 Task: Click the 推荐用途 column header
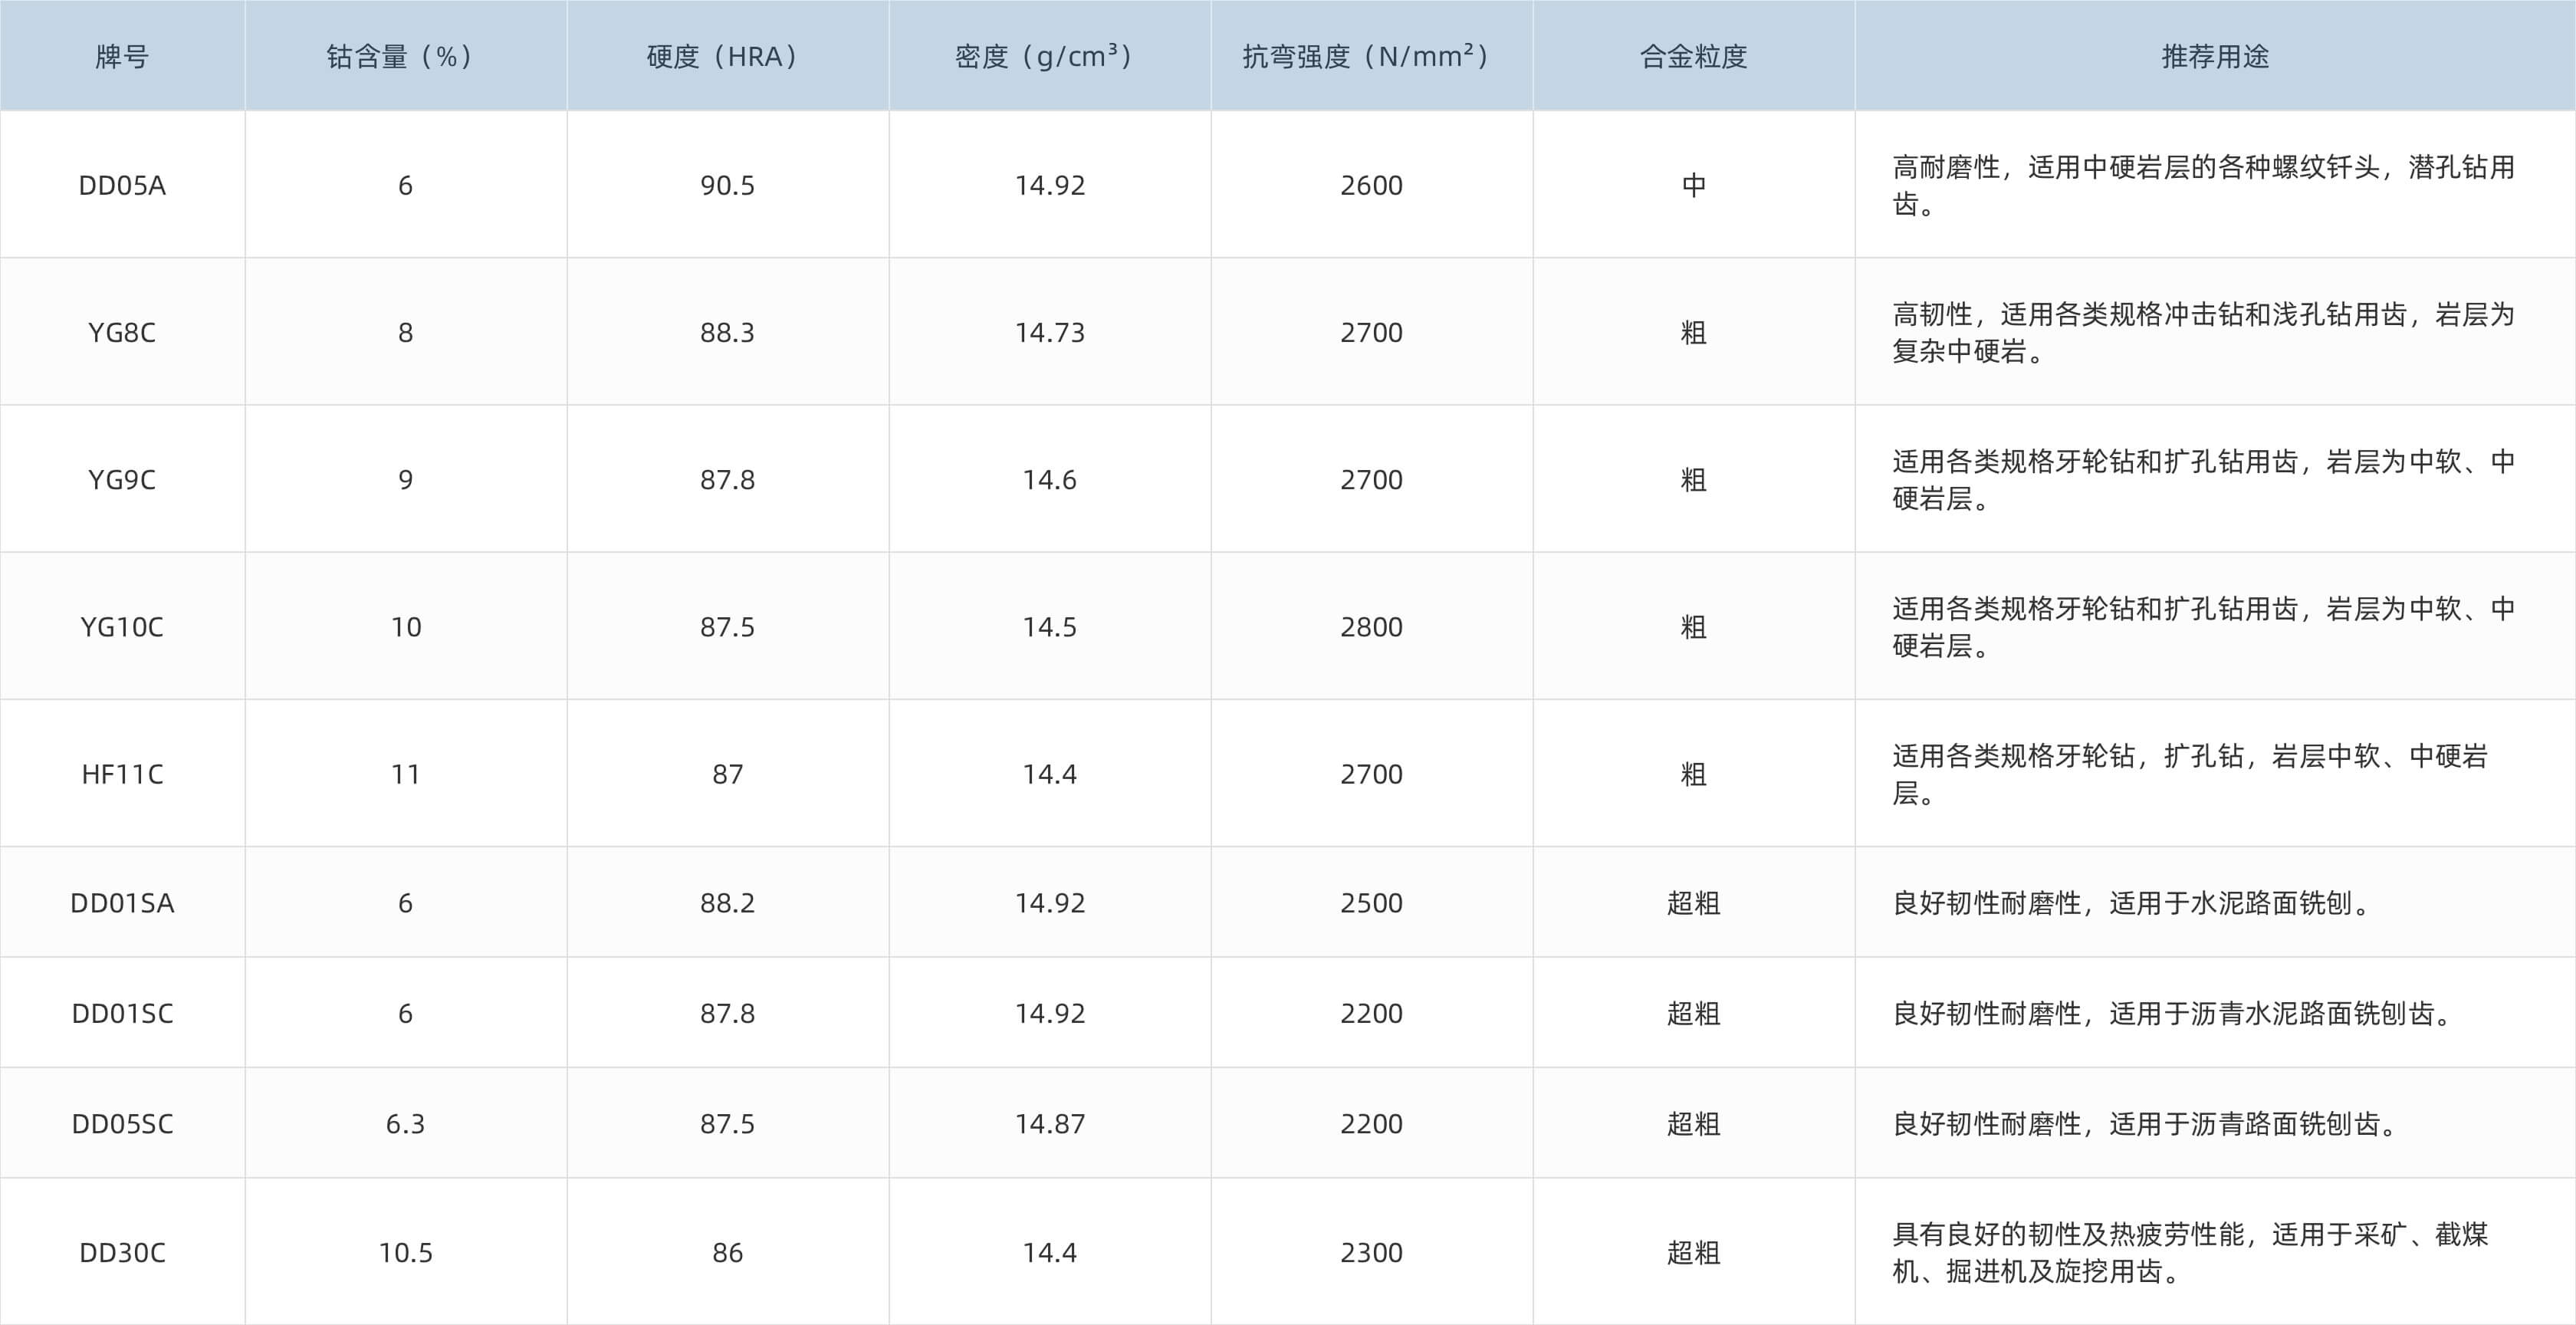(2213, 57)
